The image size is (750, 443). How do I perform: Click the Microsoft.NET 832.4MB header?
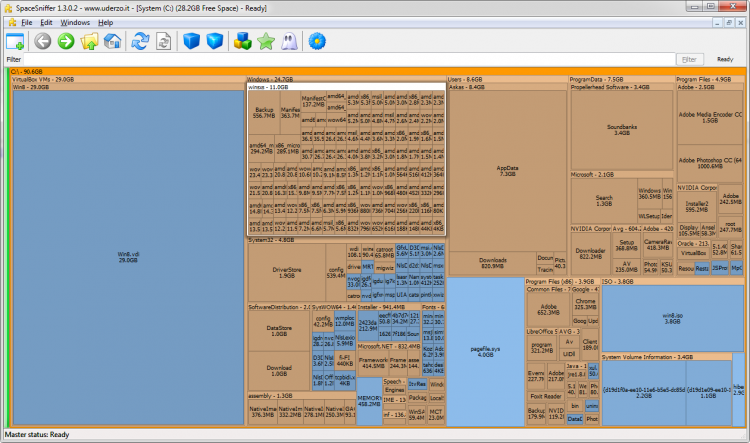[388, 346]
